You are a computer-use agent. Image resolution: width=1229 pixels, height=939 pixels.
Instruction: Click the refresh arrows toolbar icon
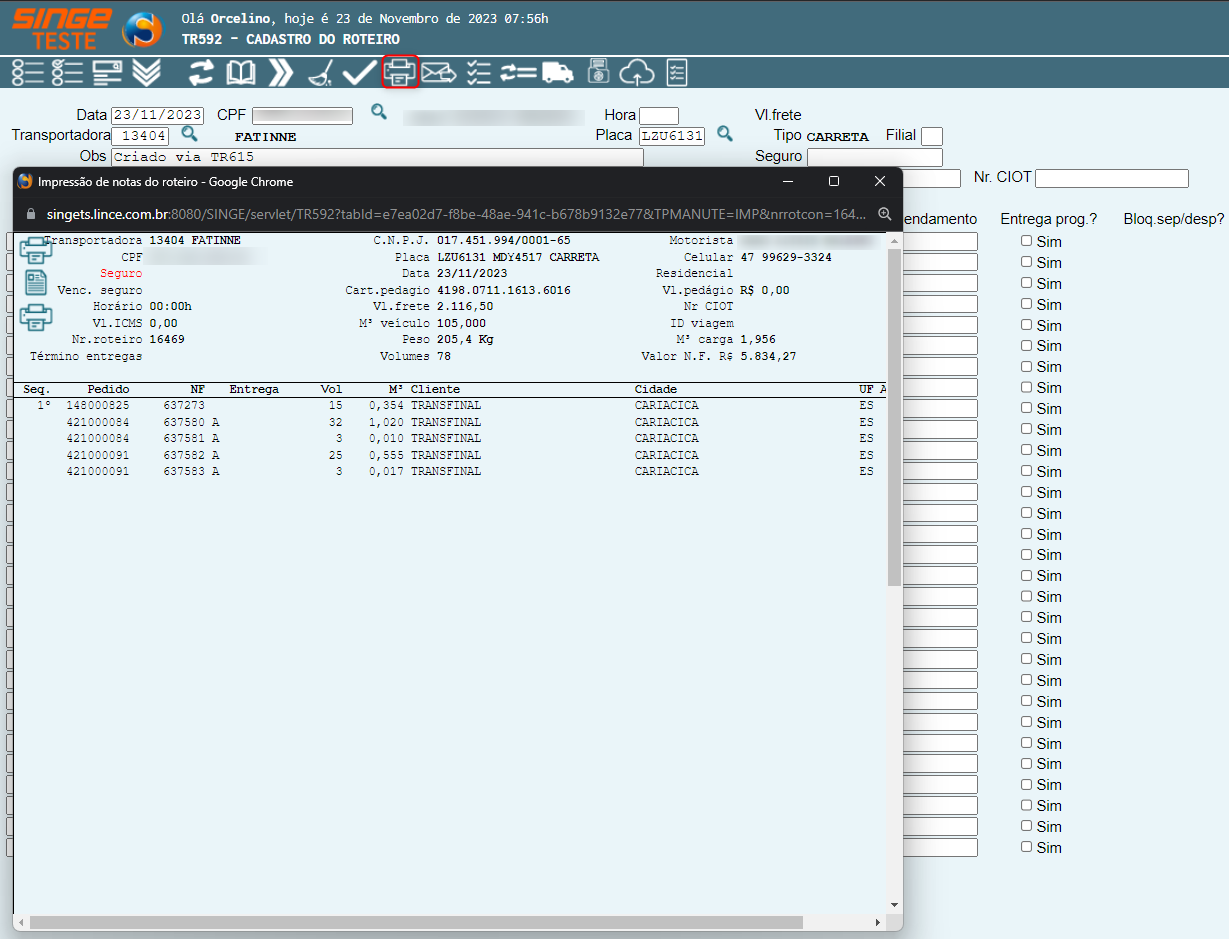[x=202, y=72]
